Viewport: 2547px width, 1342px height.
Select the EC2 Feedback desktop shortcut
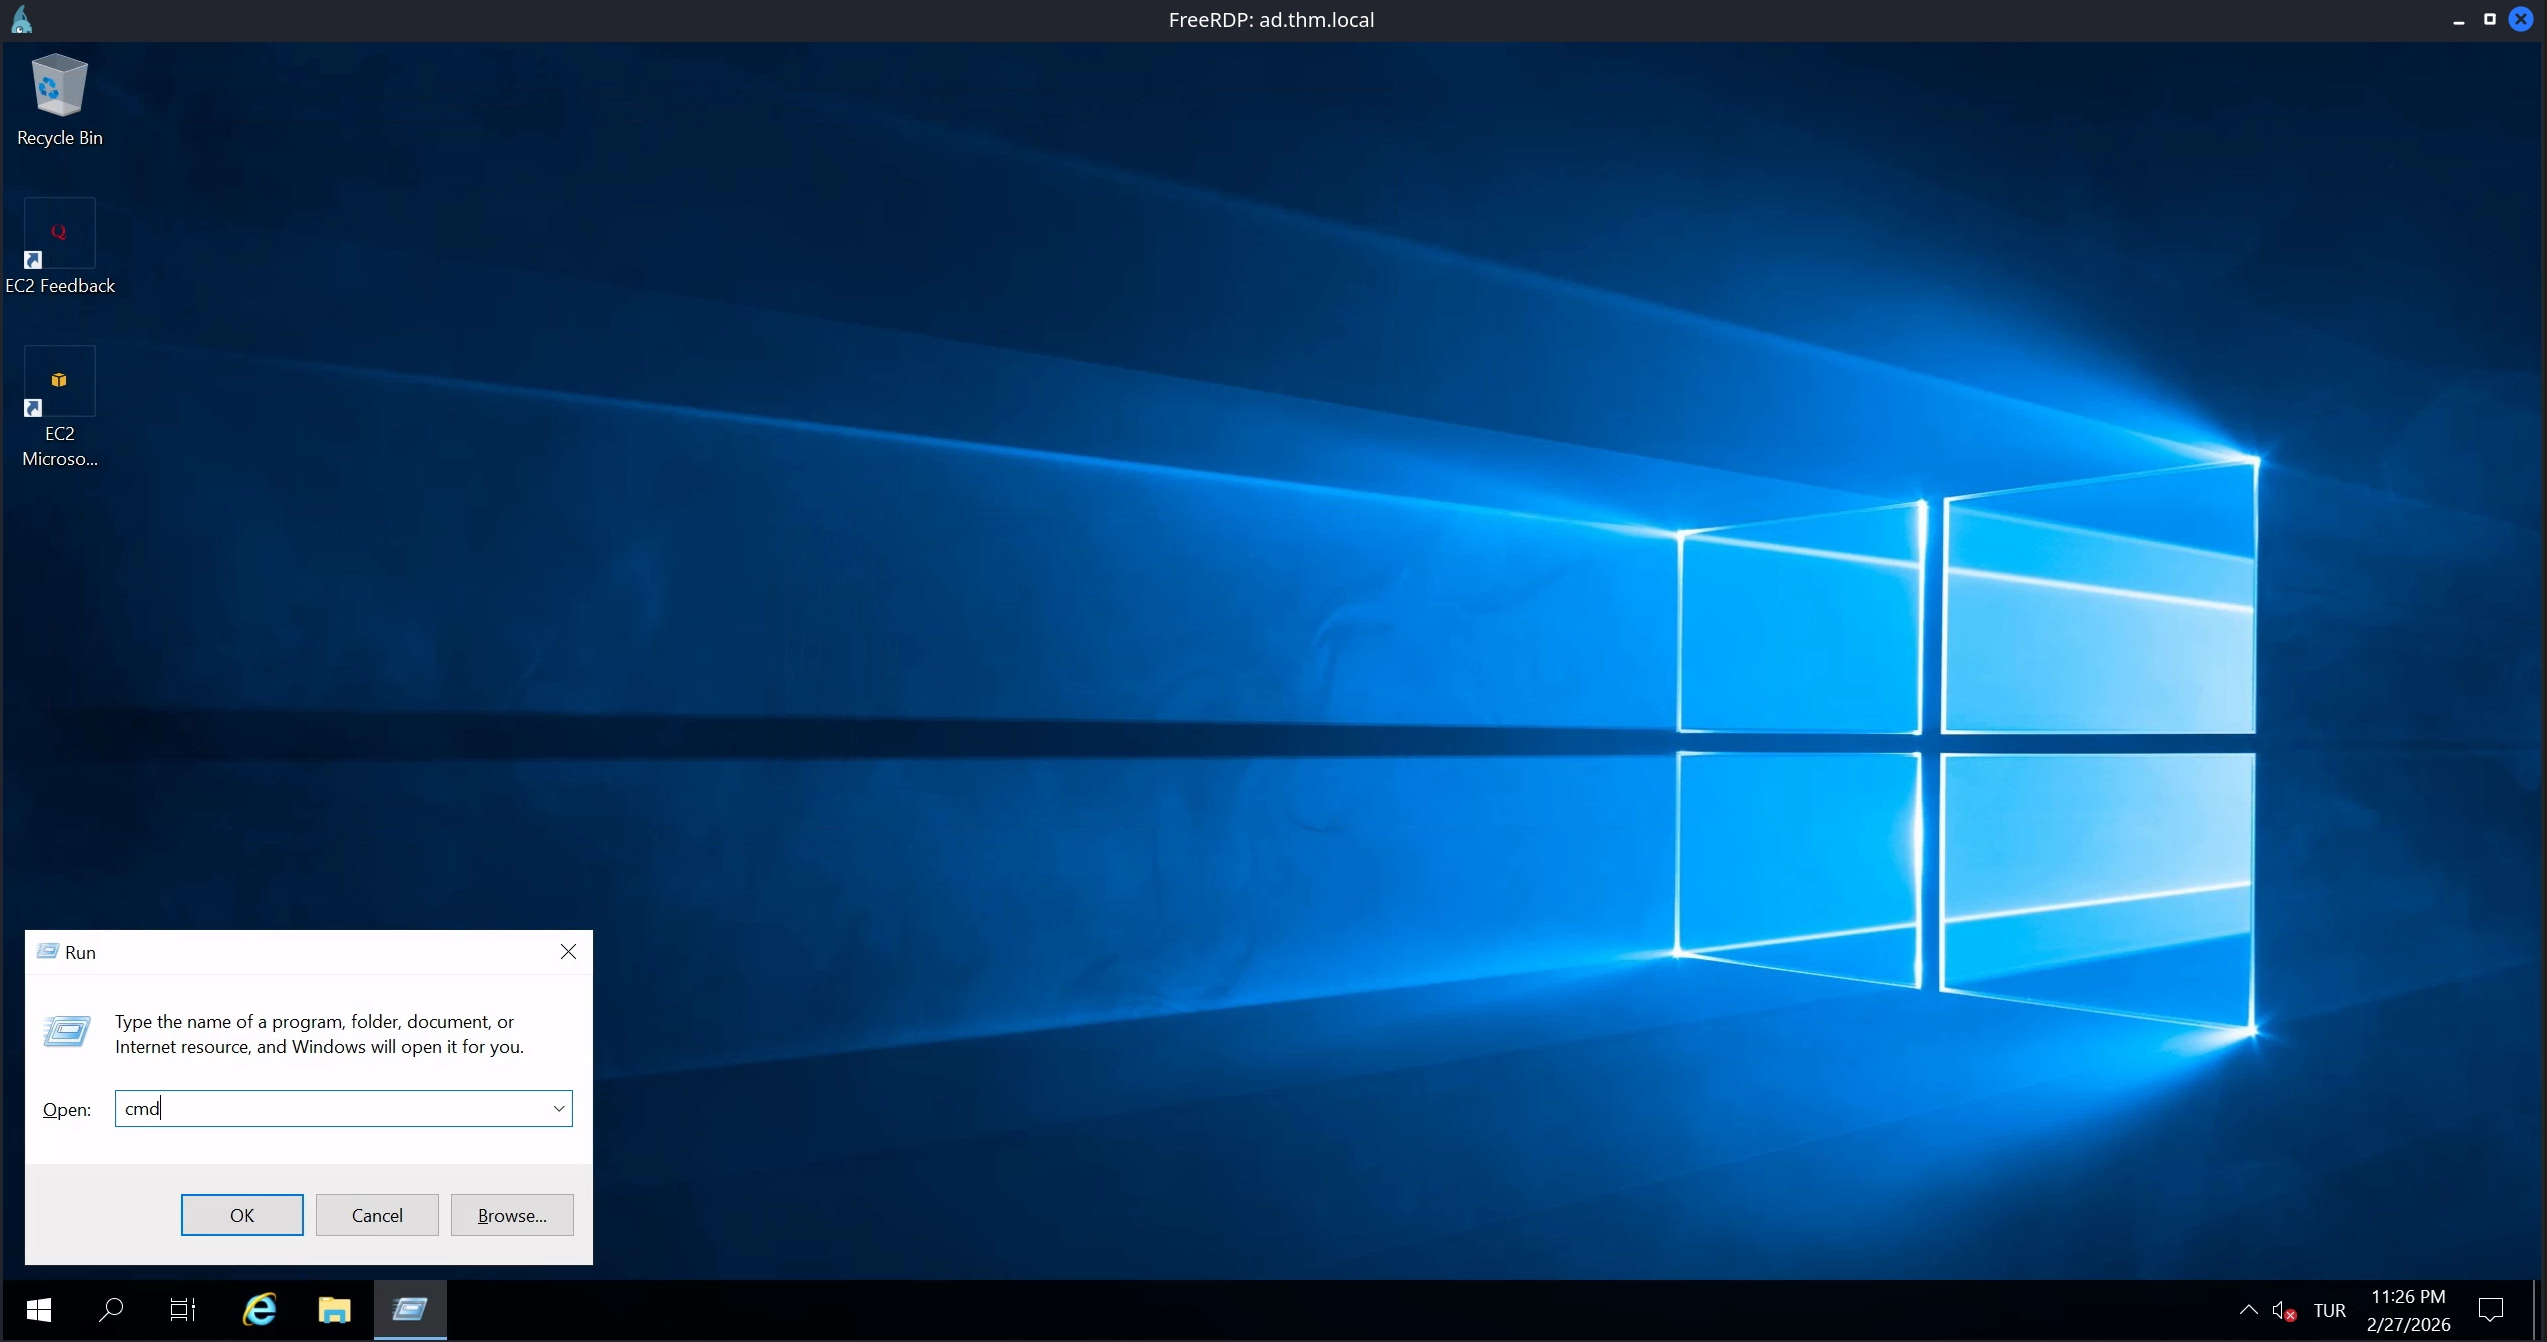click(x=59, y=246)
